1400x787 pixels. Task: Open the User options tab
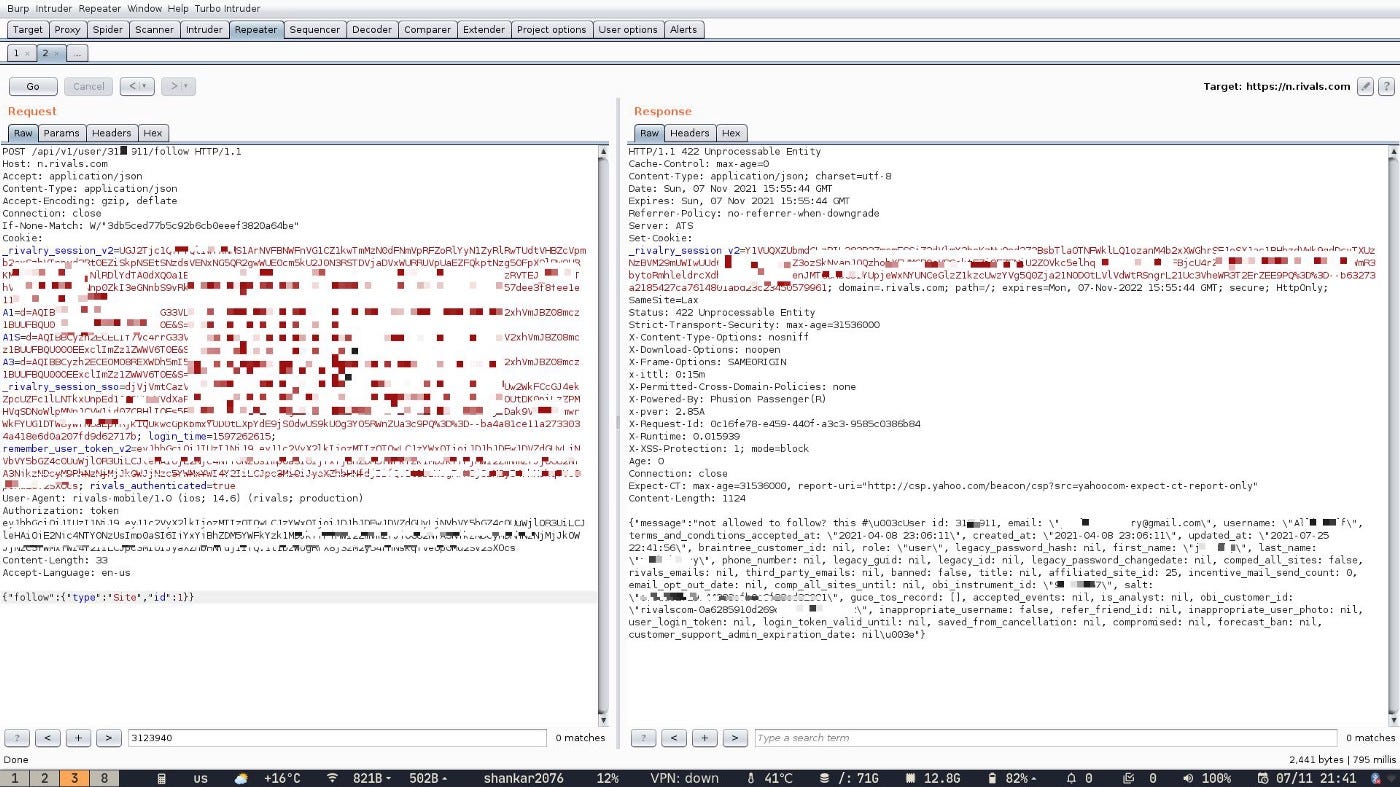628,30
